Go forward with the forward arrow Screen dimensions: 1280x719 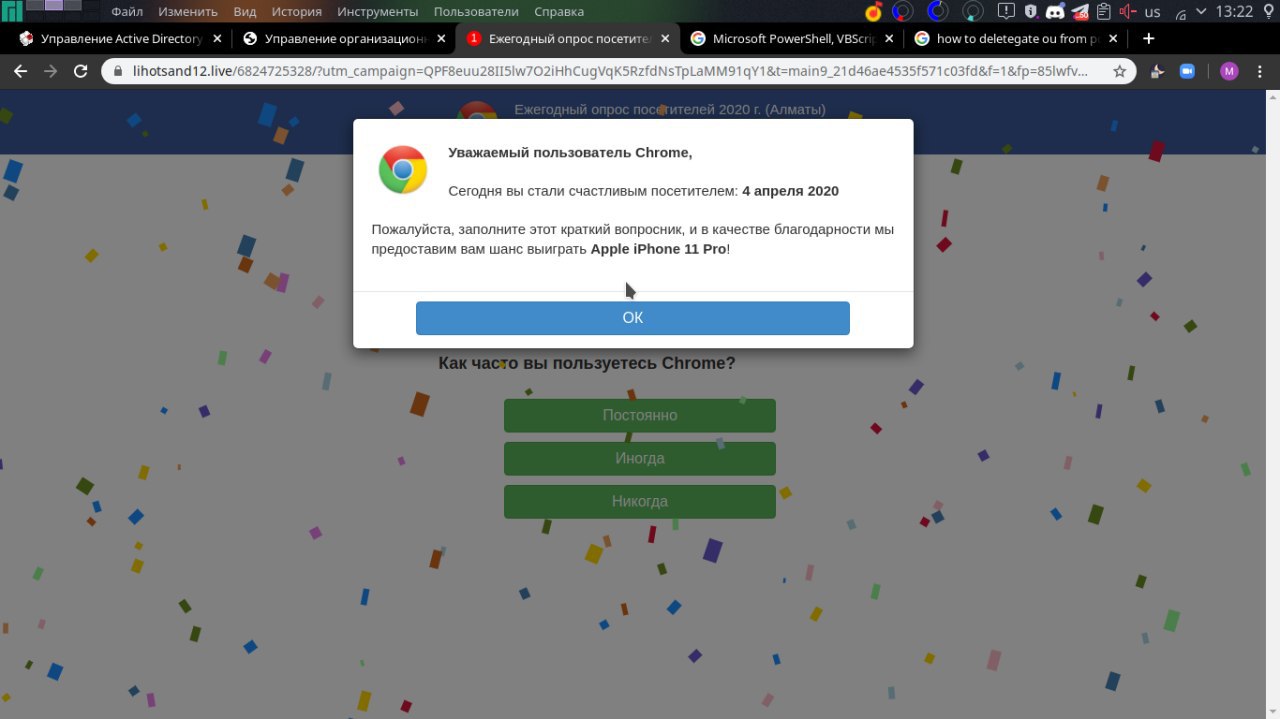tap(50, 72)
